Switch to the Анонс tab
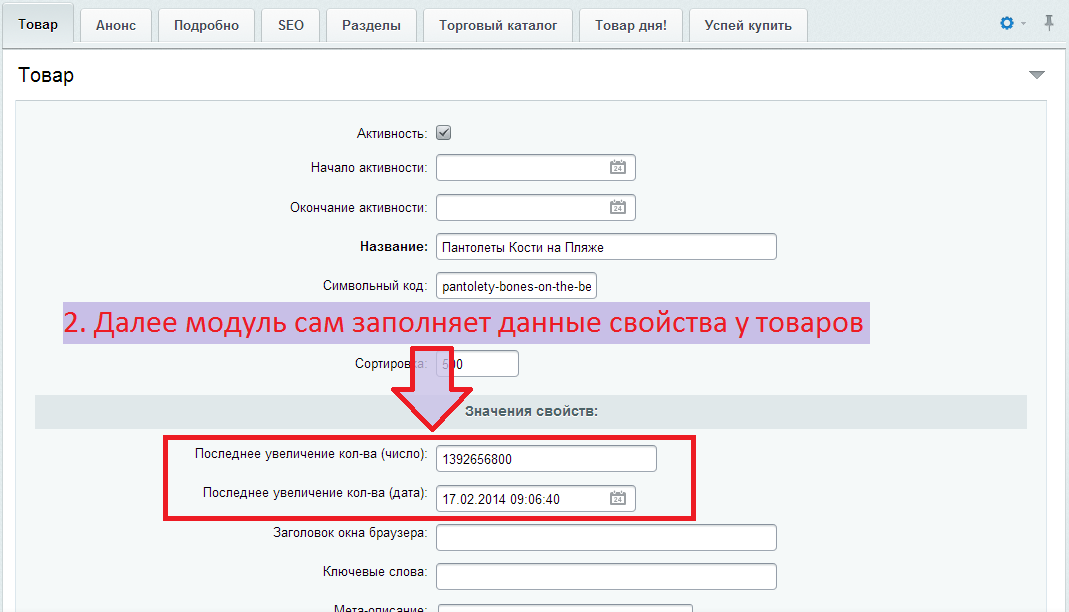 click(116, 25)
